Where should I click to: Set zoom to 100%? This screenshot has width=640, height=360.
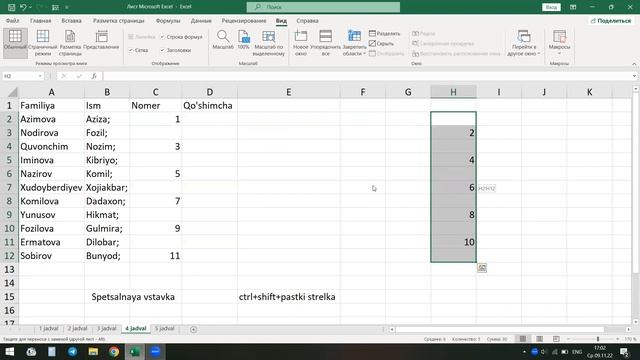click(x=244, y=40)
